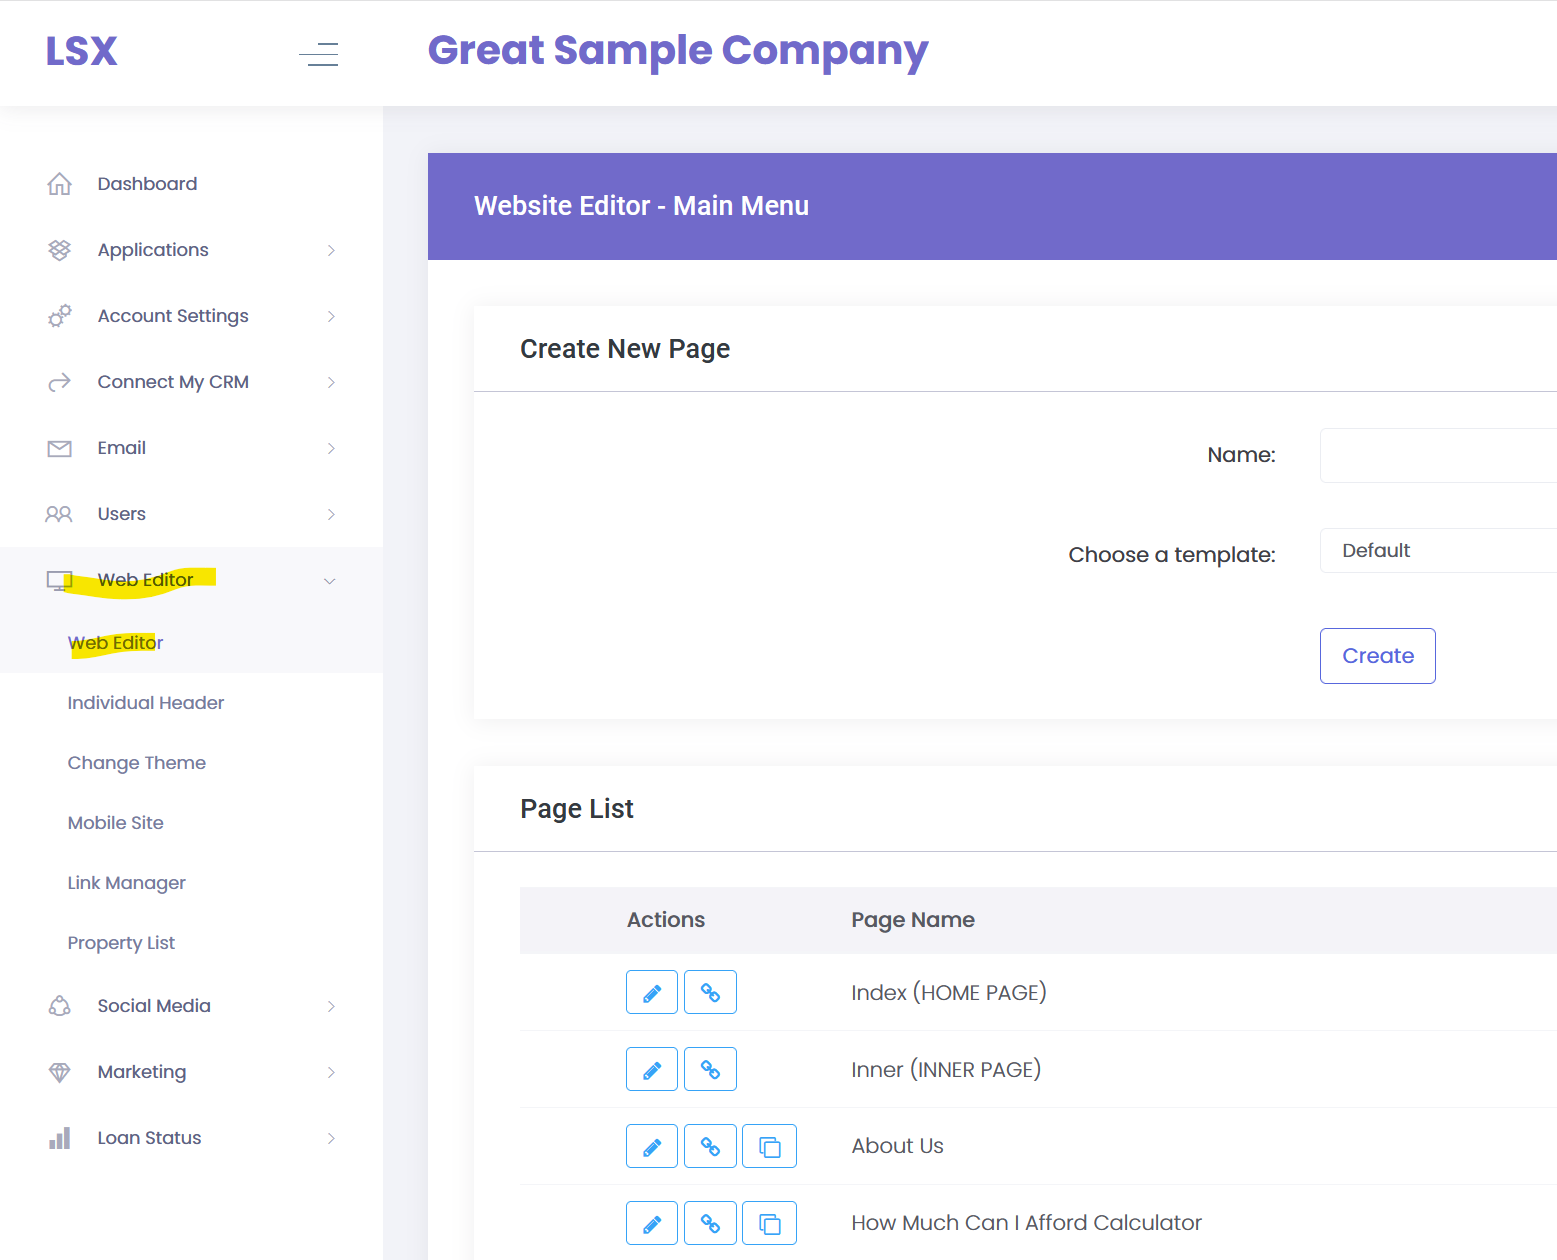Click the copy icon for About Us page
The height and width of the screenshot is (1260, 1557).
(x=769, y=1146)
